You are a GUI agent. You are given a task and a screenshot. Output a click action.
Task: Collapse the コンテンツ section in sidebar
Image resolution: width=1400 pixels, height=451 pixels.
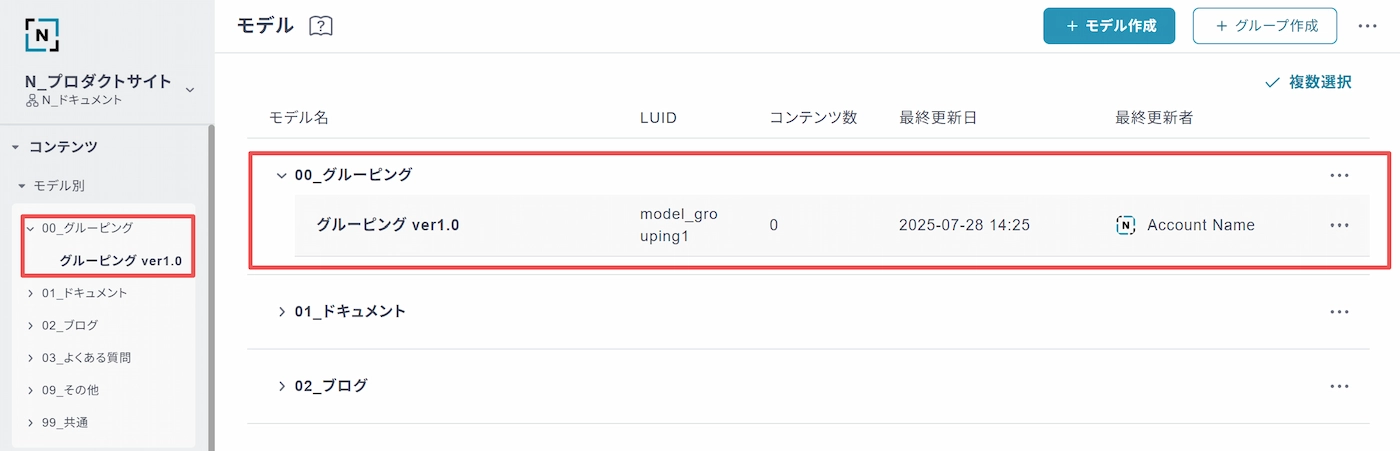(x=15, y=147)
